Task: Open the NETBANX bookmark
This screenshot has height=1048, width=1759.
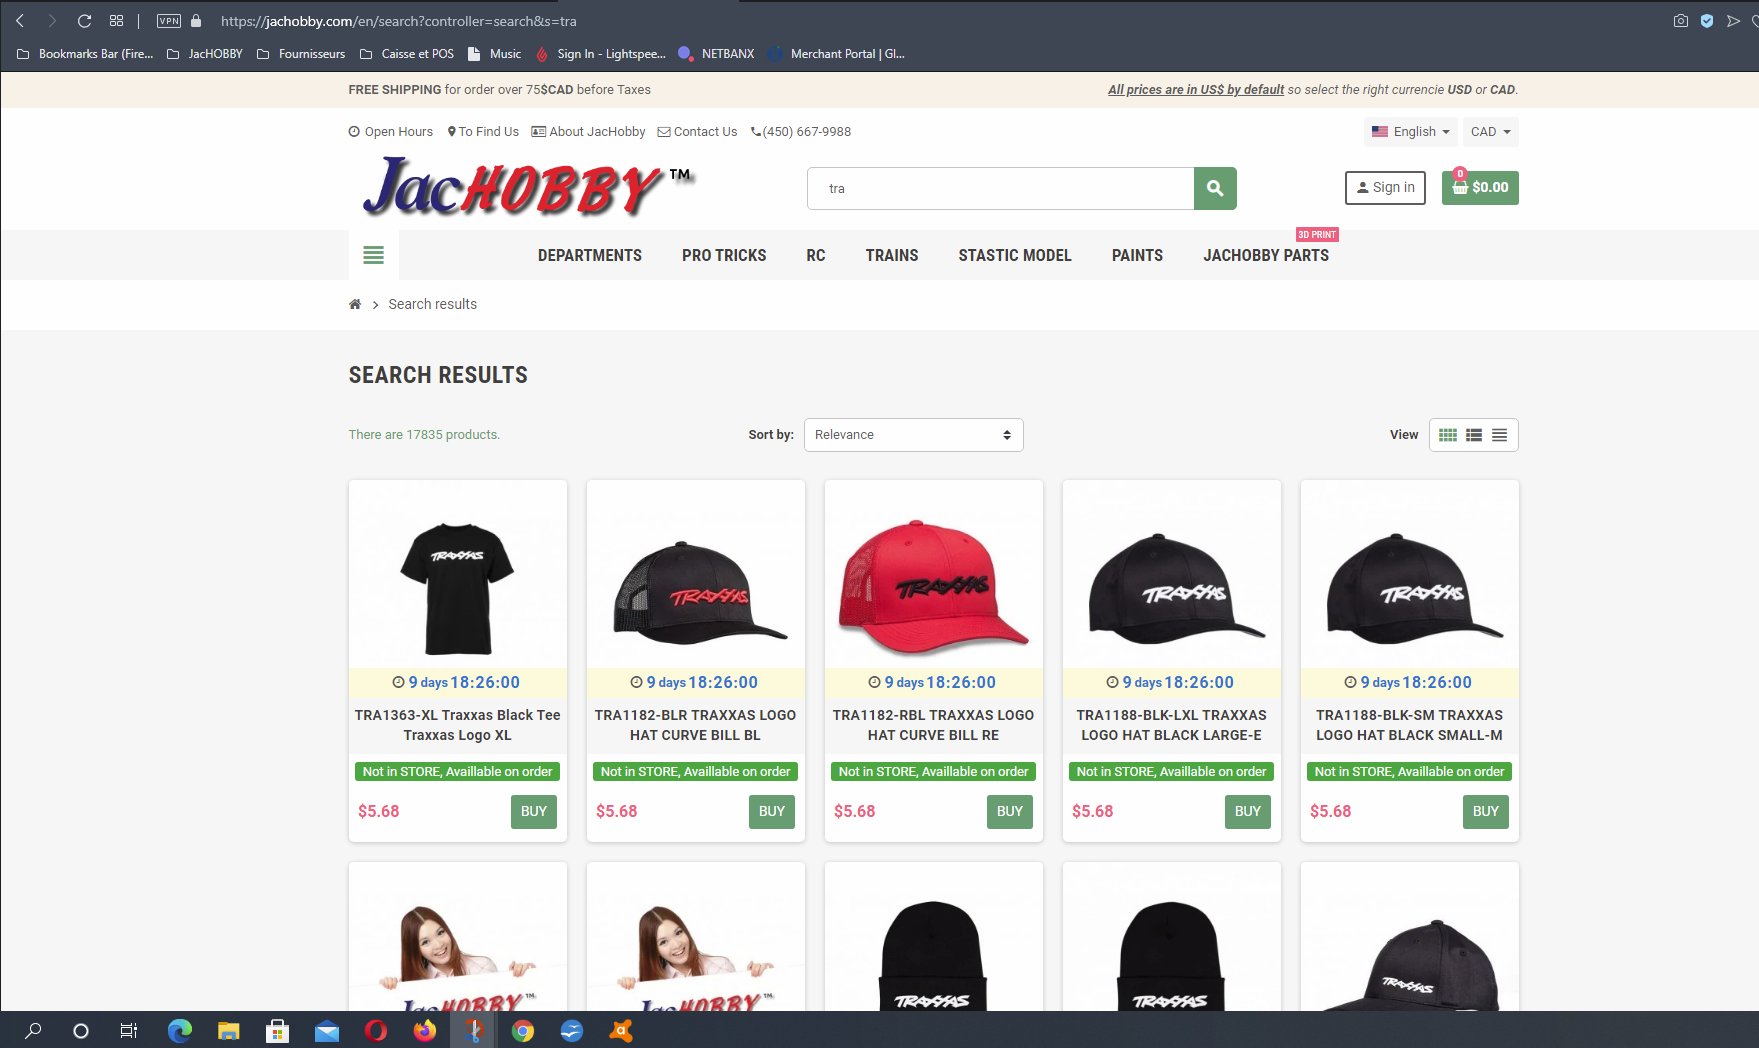Action: tap(716, 54)
